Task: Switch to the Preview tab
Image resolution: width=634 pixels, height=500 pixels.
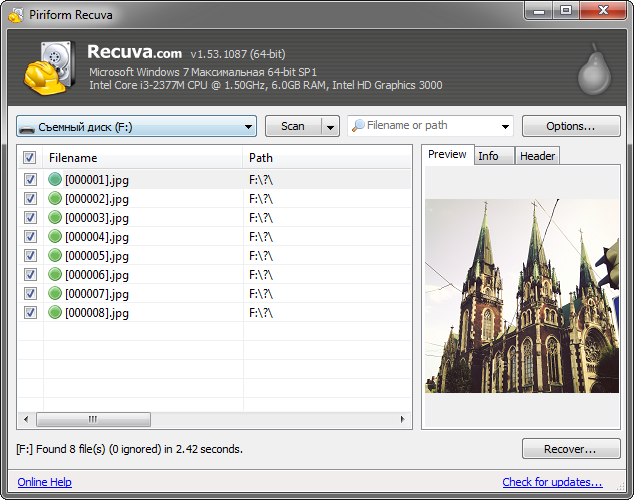Action: click(x=447, y=154)
